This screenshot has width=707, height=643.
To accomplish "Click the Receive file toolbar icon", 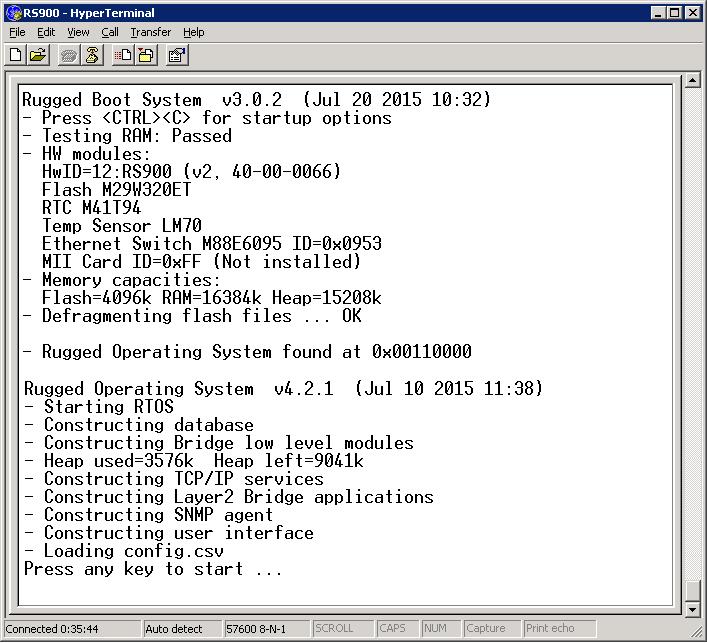I will coord(146,56).
